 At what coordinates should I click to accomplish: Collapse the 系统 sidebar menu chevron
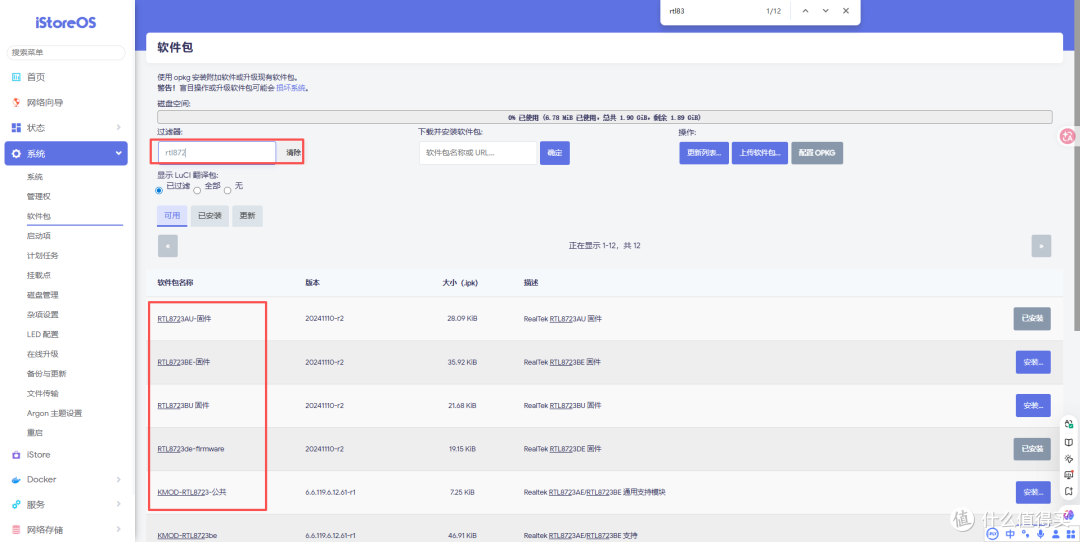[118, 154]
